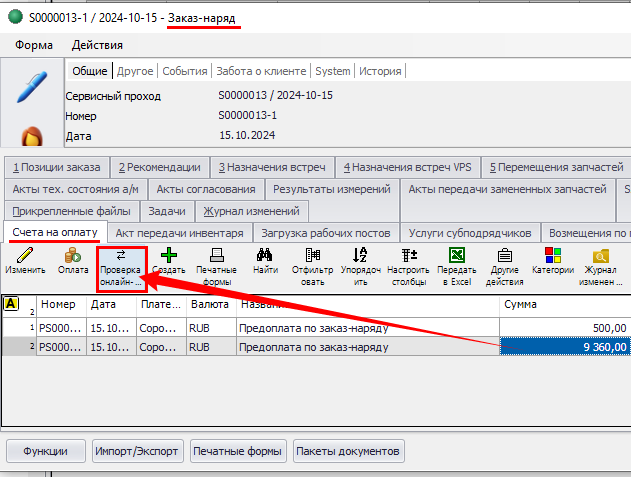The image size is (631, 477).
Task: Click the Импорт/Экспорт button
Action: click(137, 451)
